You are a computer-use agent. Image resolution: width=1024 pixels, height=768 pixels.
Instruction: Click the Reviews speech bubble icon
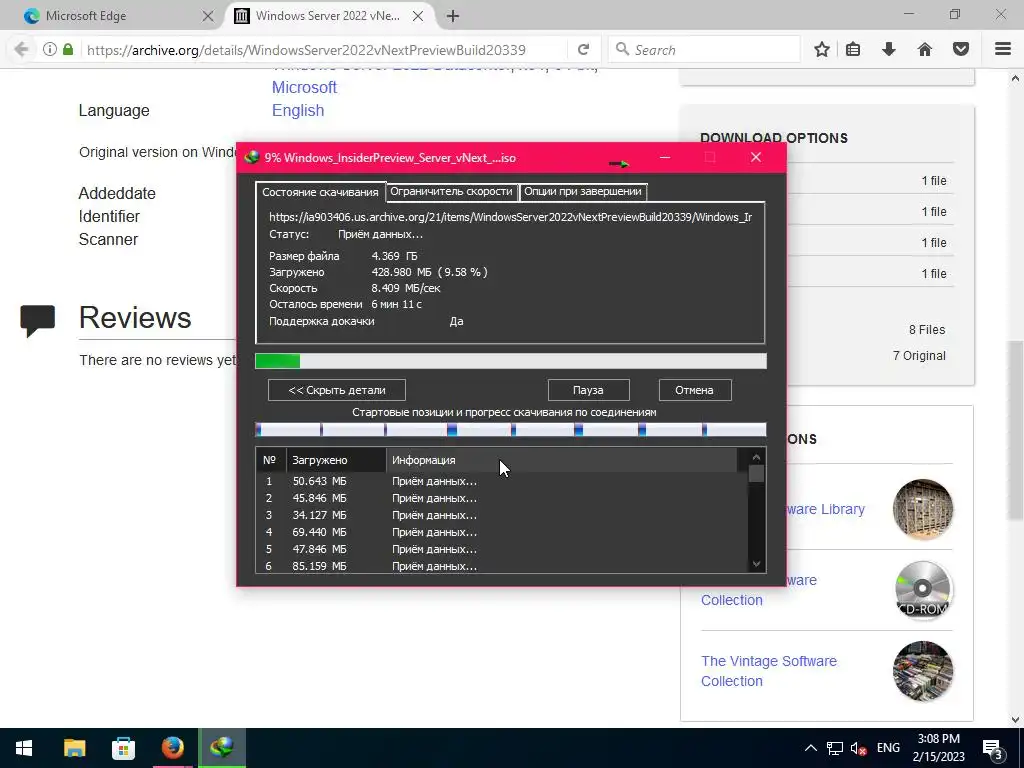pos(38,320)
